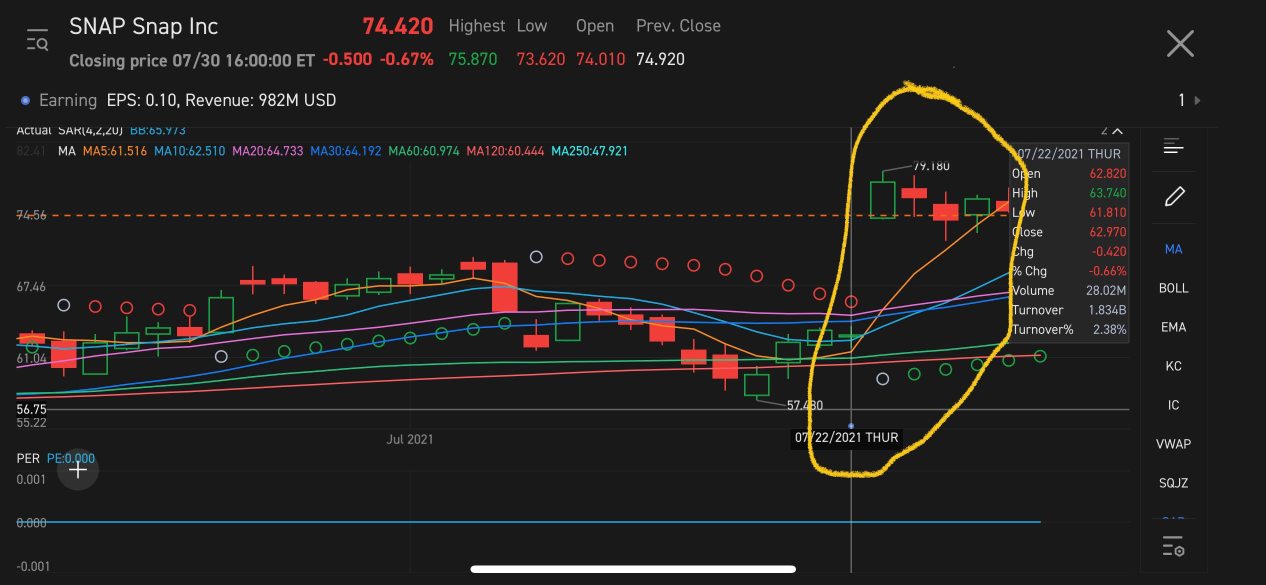Image resolution: width=1266 pixels, height=585 pixels.
Task: Click the Prev. Close value 74.920
Action: pos(660,60)
